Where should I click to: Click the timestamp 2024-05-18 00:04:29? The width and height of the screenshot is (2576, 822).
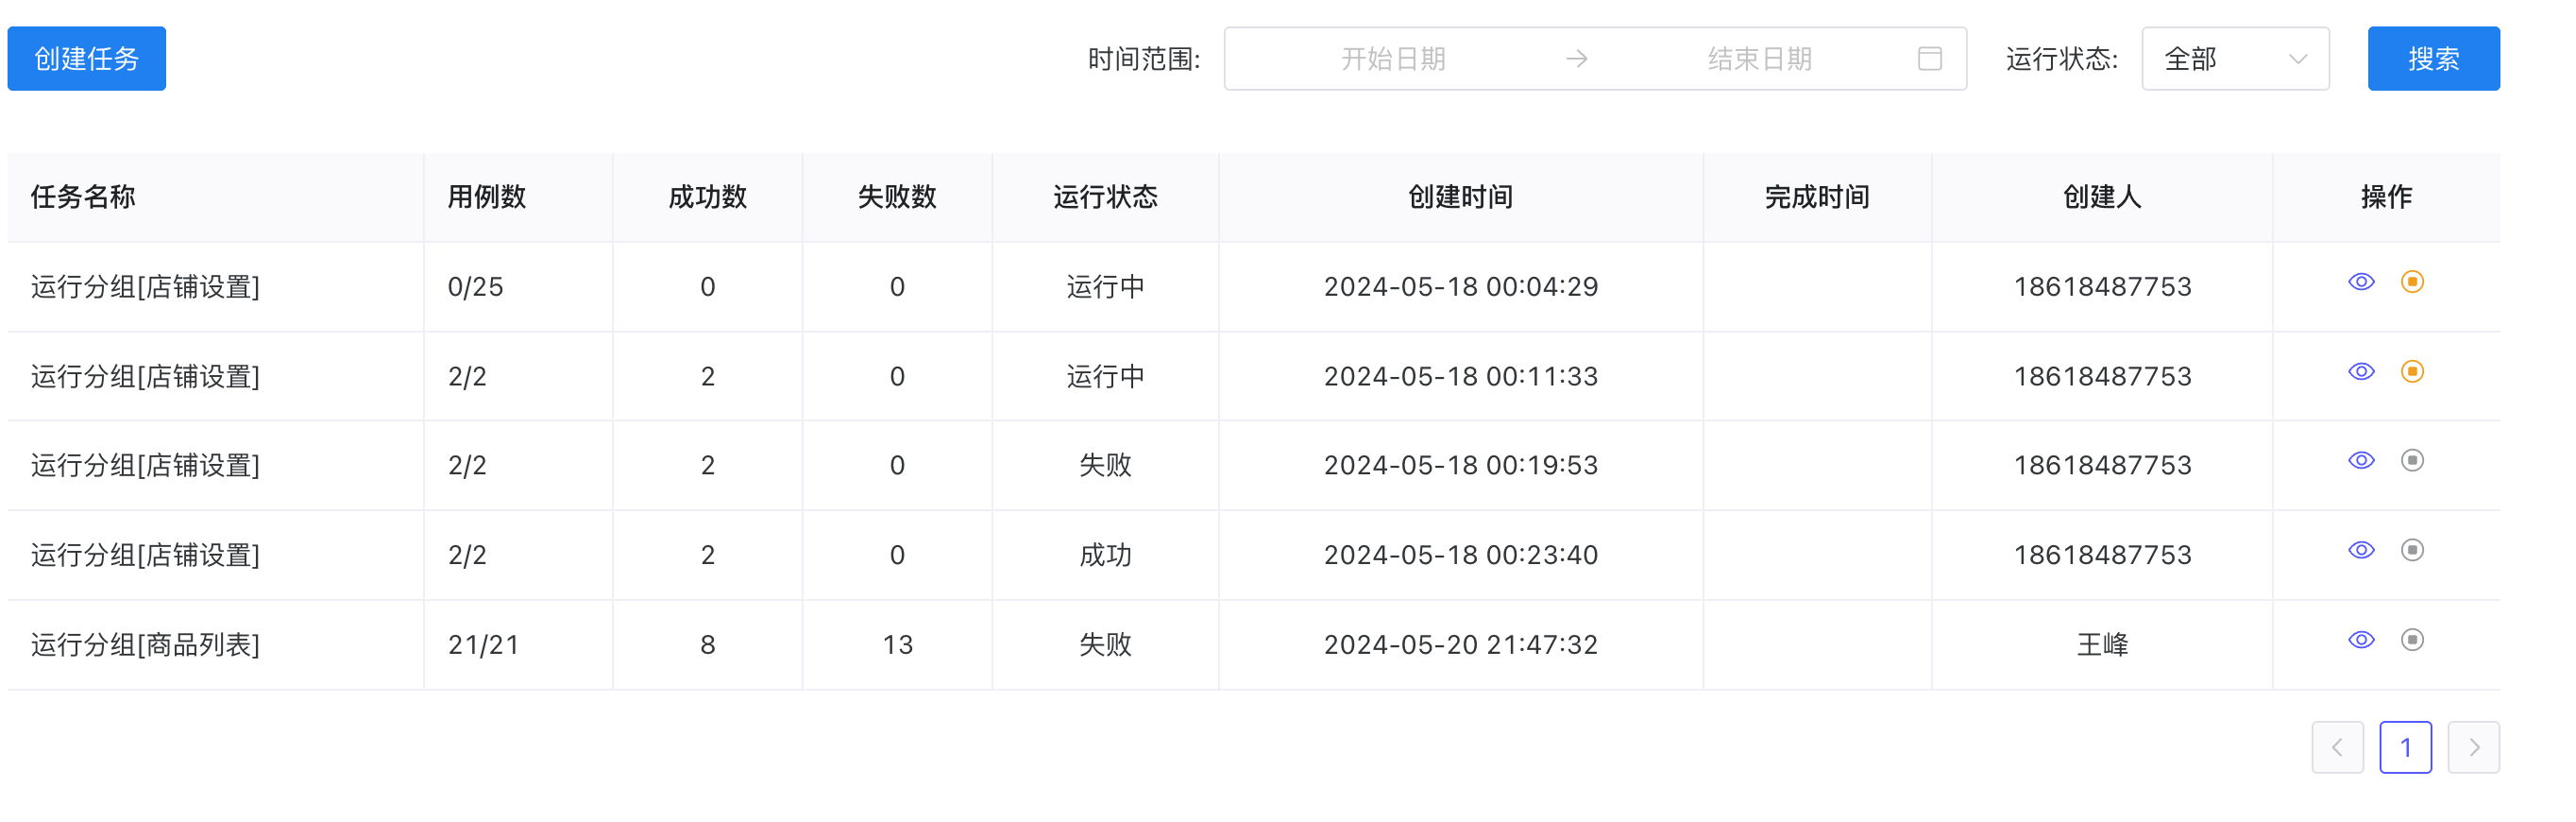pyautogui.click(x=1460, y=288)
